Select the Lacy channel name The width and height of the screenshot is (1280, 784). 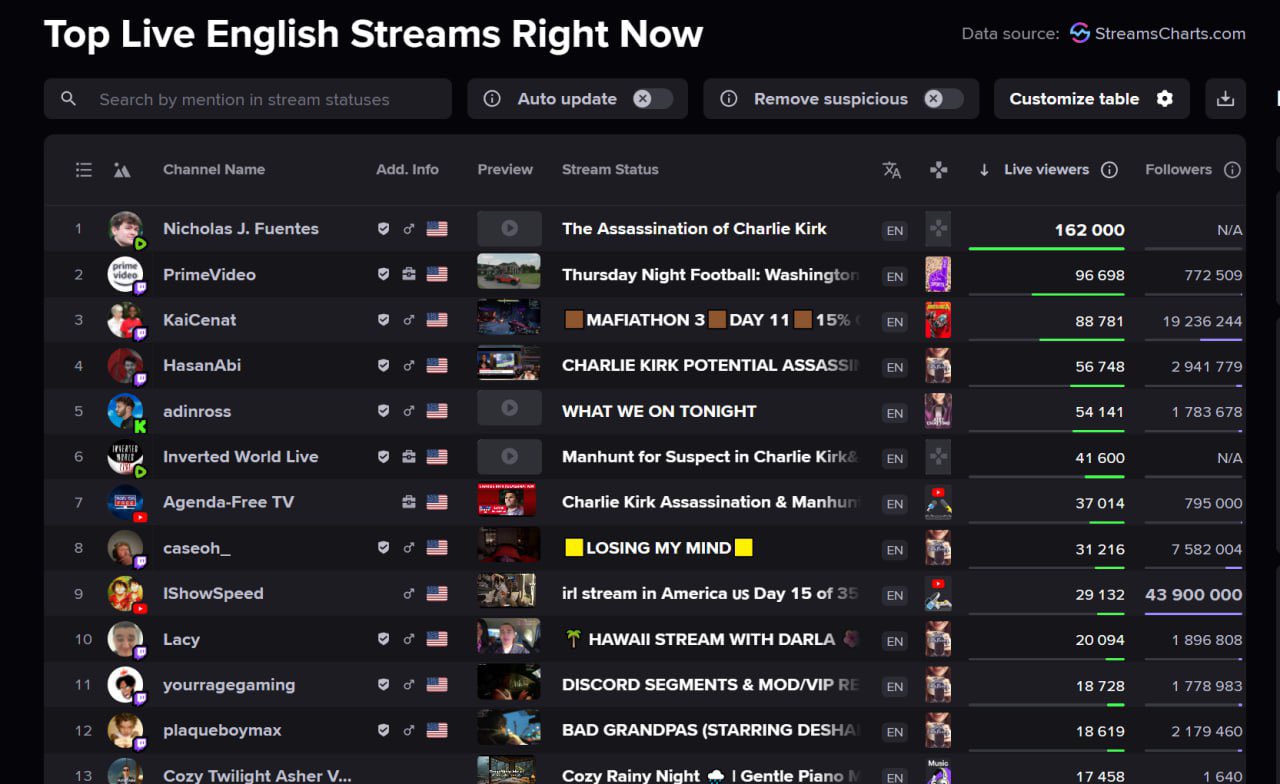click(181, 640)
